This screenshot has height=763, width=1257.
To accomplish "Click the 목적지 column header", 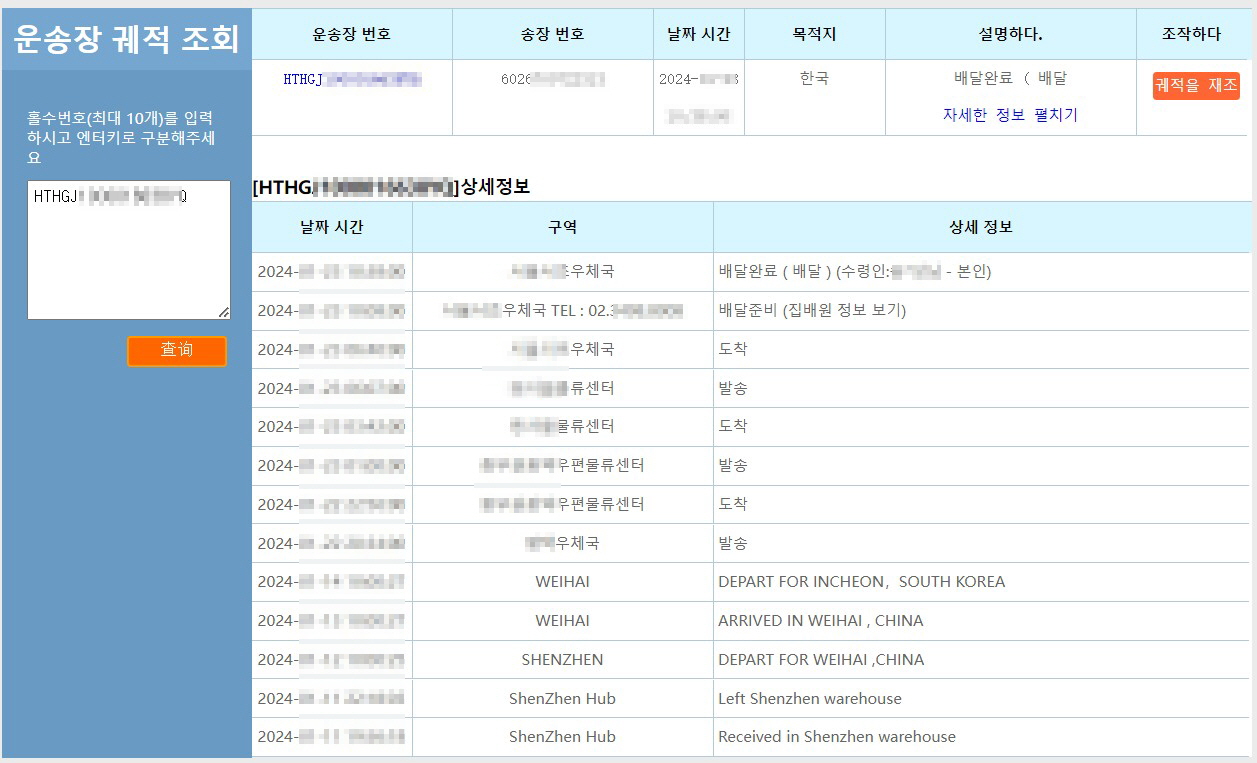I will (x=814, y=34).
